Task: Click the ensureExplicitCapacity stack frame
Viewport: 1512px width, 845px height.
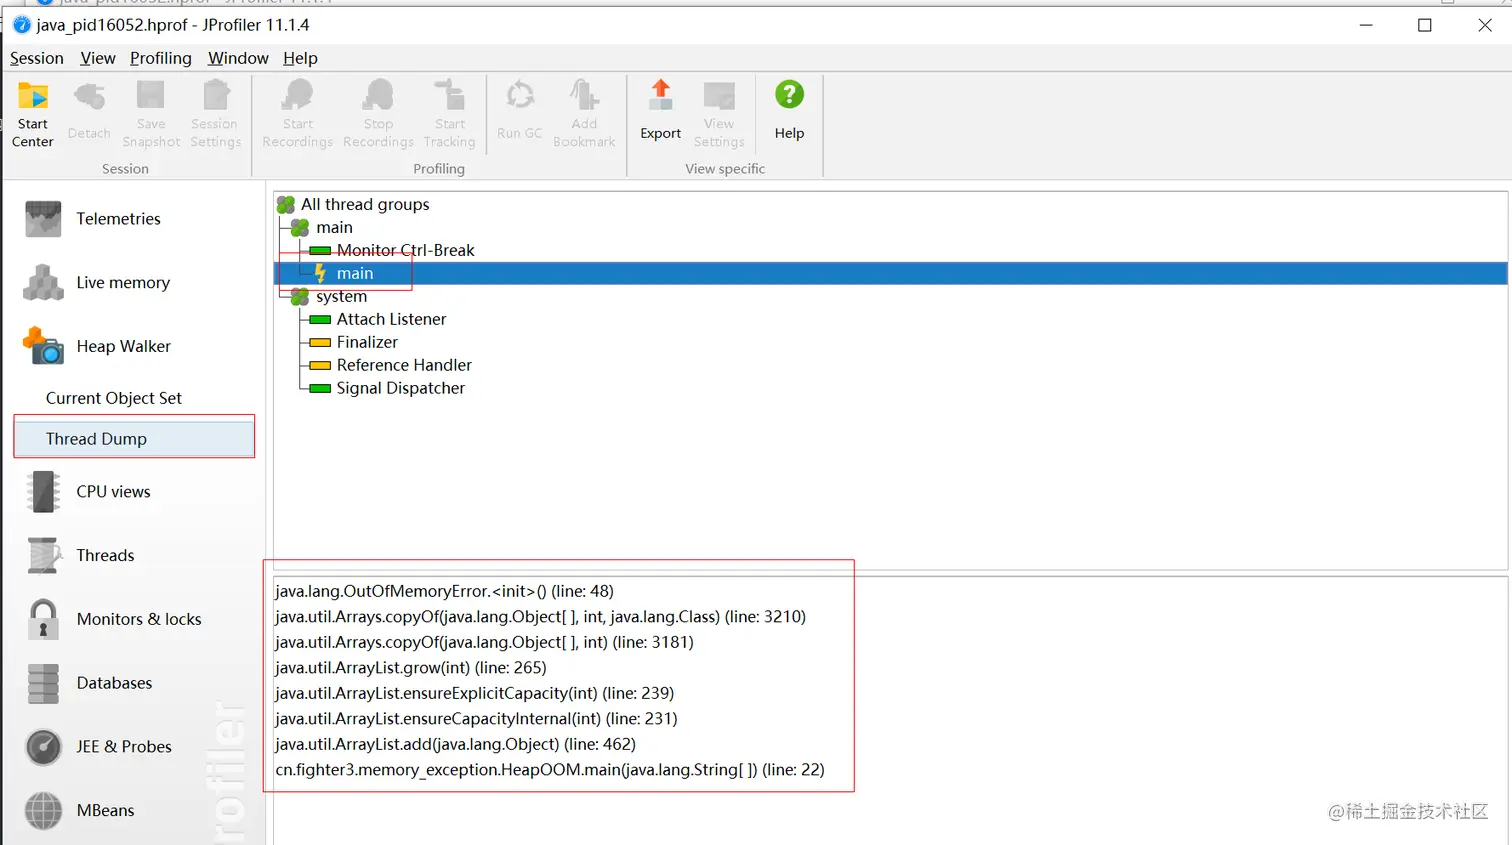Action: pos(475,693)
